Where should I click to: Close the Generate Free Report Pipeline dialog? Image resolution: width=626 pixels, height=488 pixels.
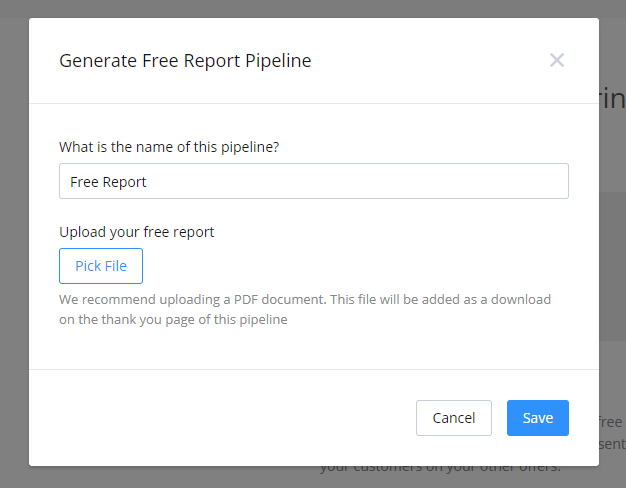pos(557,60)
